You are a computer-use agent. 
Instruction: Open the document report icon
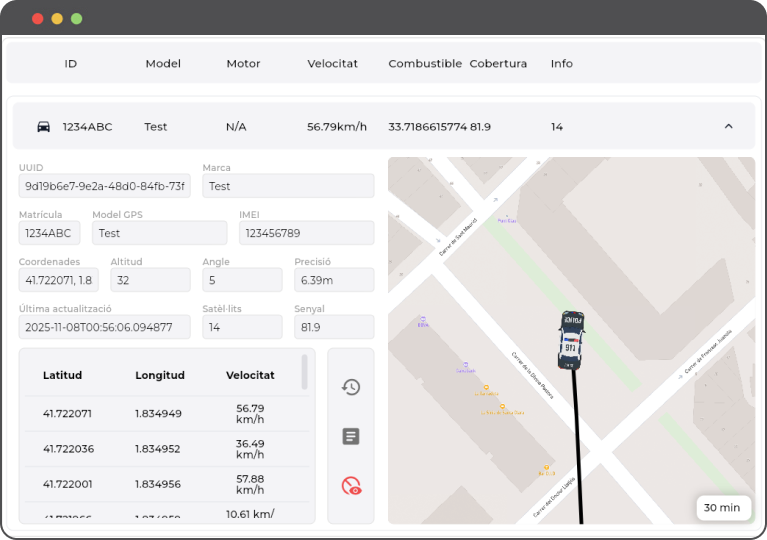point(351,436)
